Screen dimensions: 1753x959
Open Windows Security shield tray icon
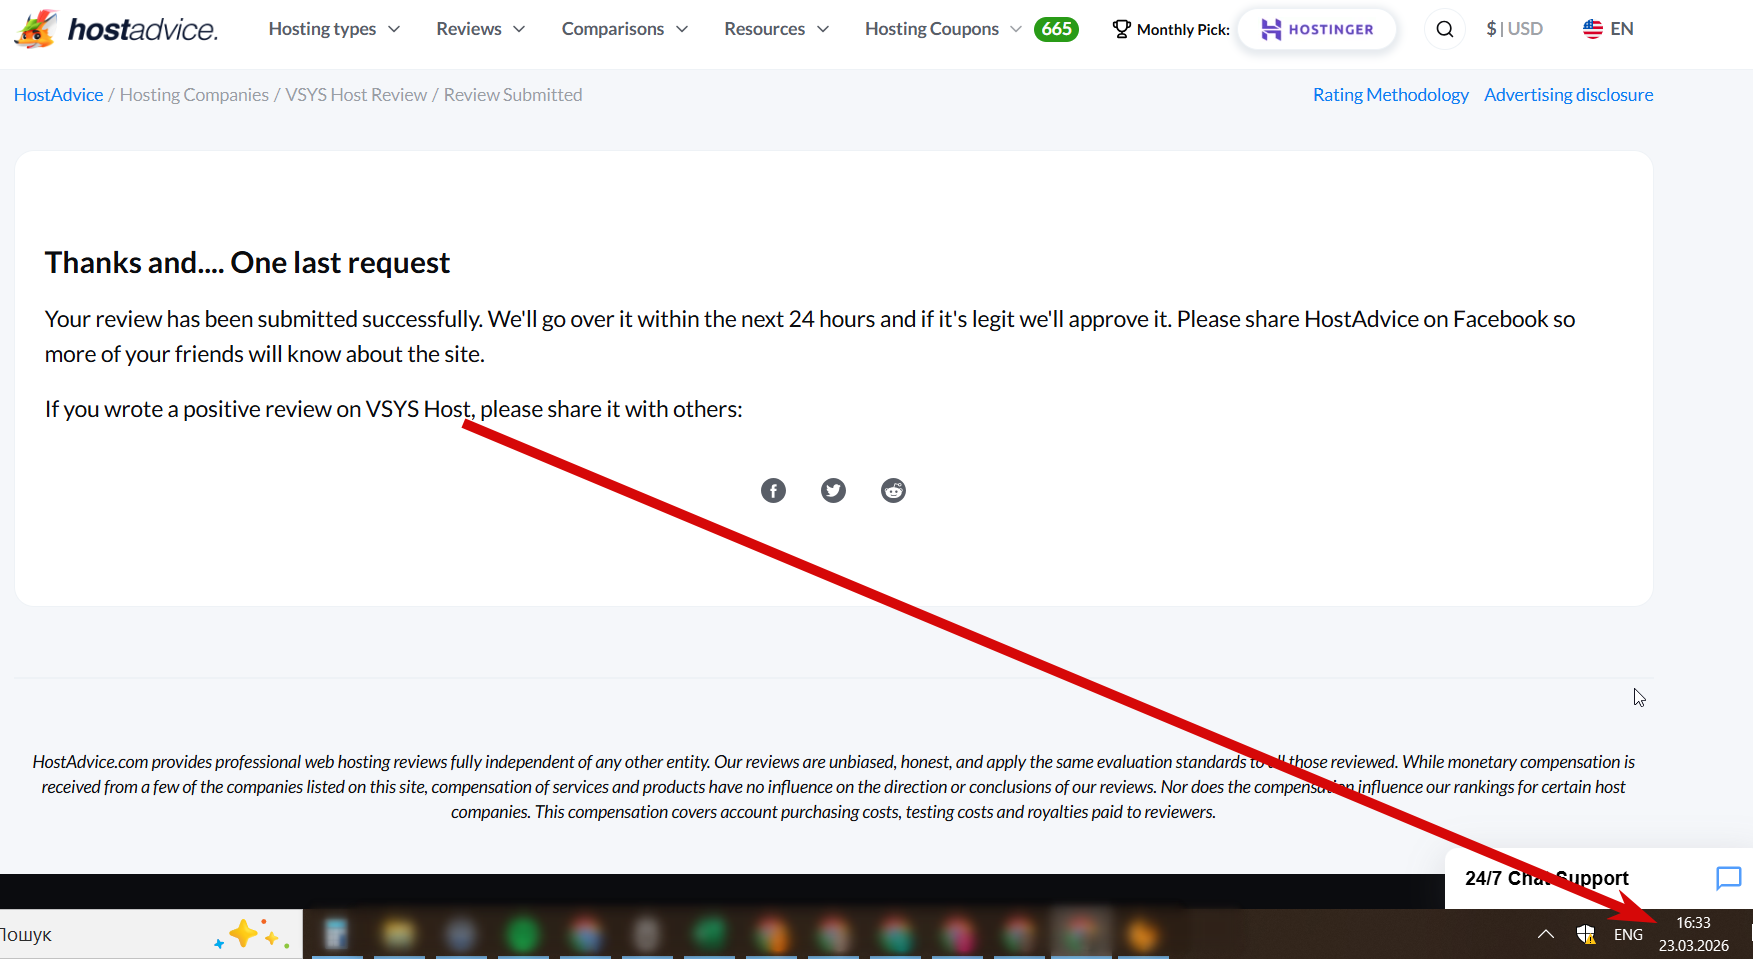pos(1586,934)
